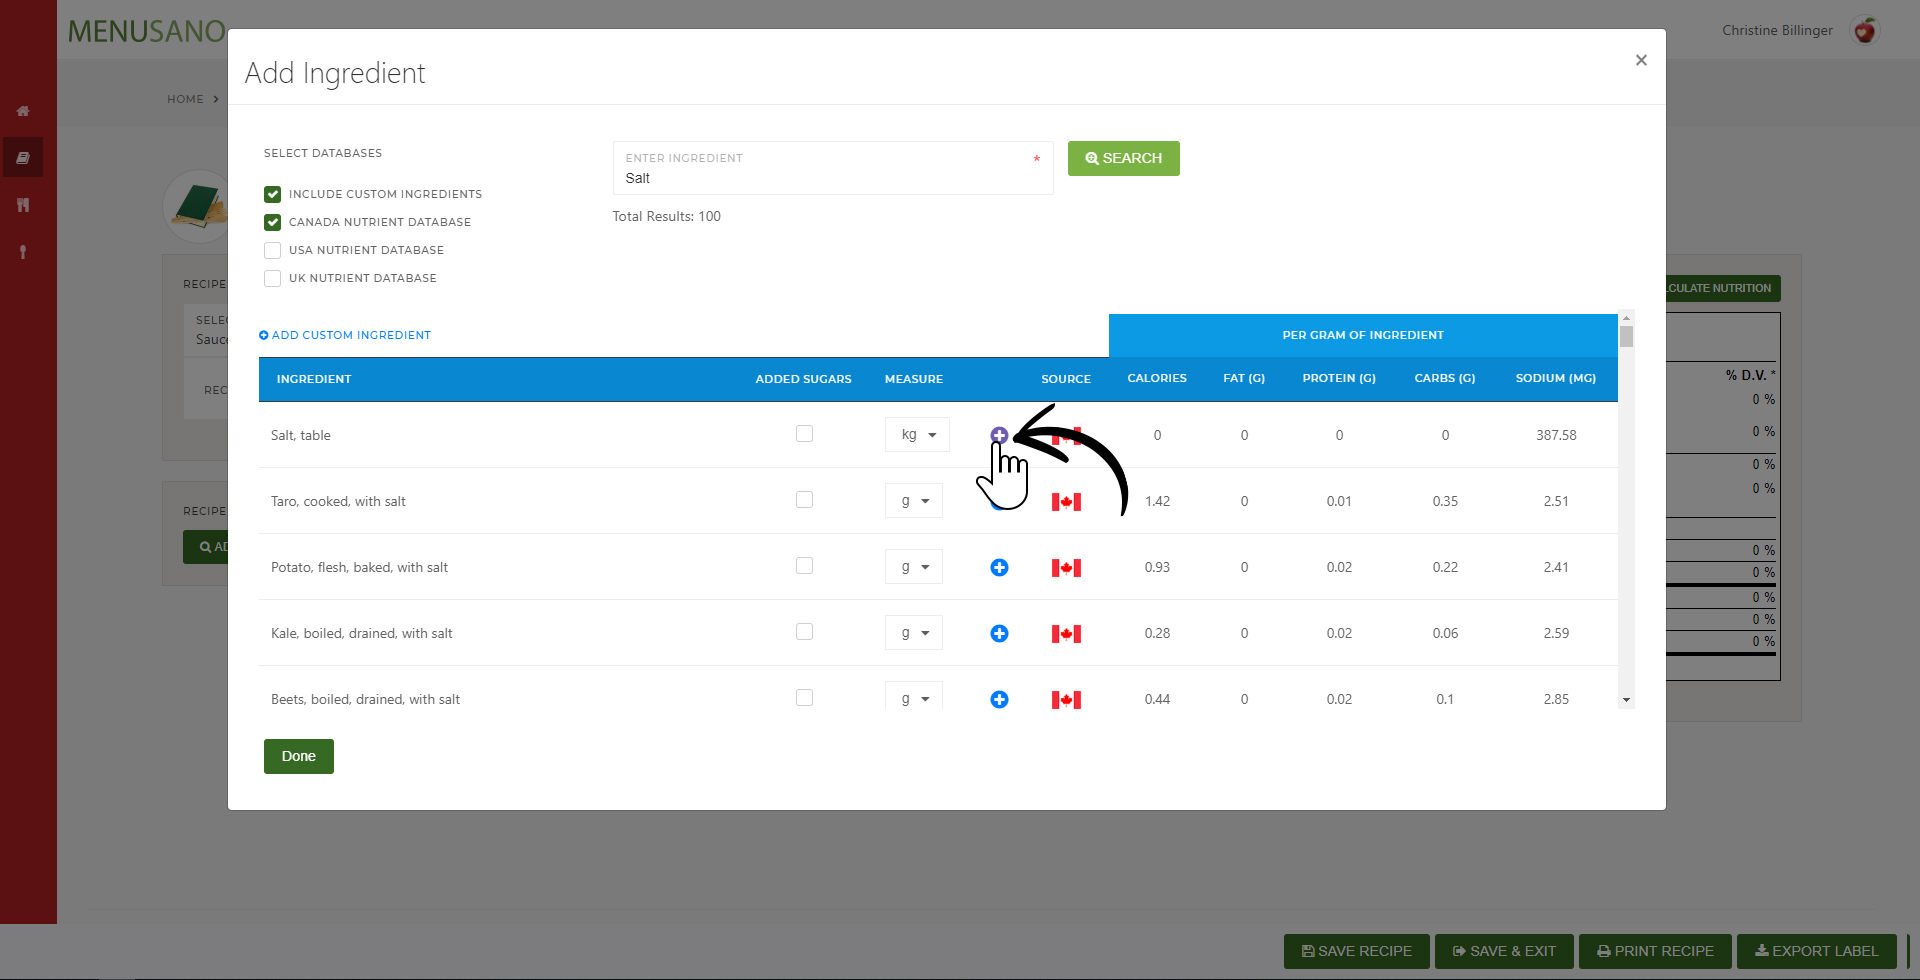Uncheck Include Custom Ingredients checkbox
This screenshot has width=1920, height=980.
coord(272,194)
